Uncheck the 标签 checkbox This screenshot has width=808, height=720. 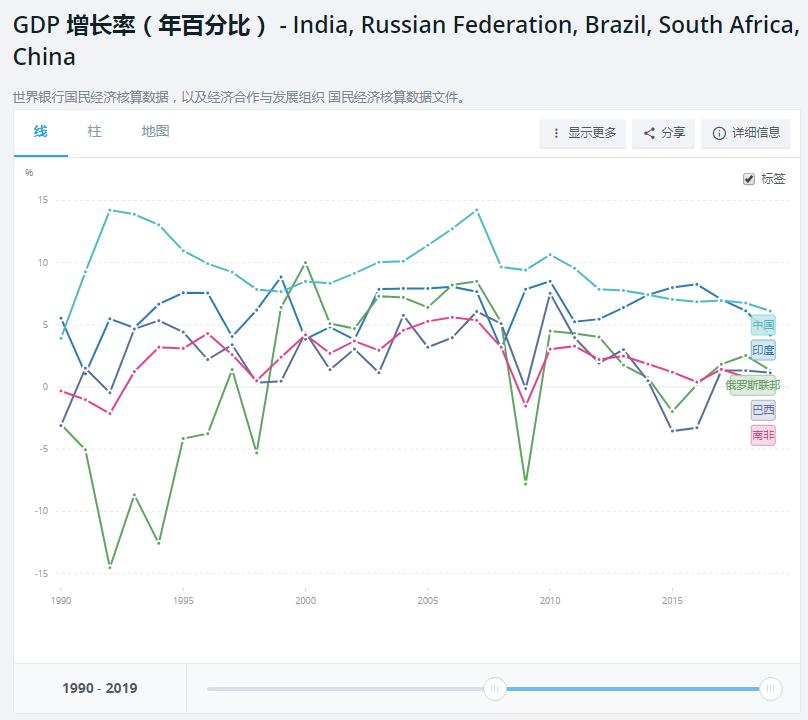749,179
